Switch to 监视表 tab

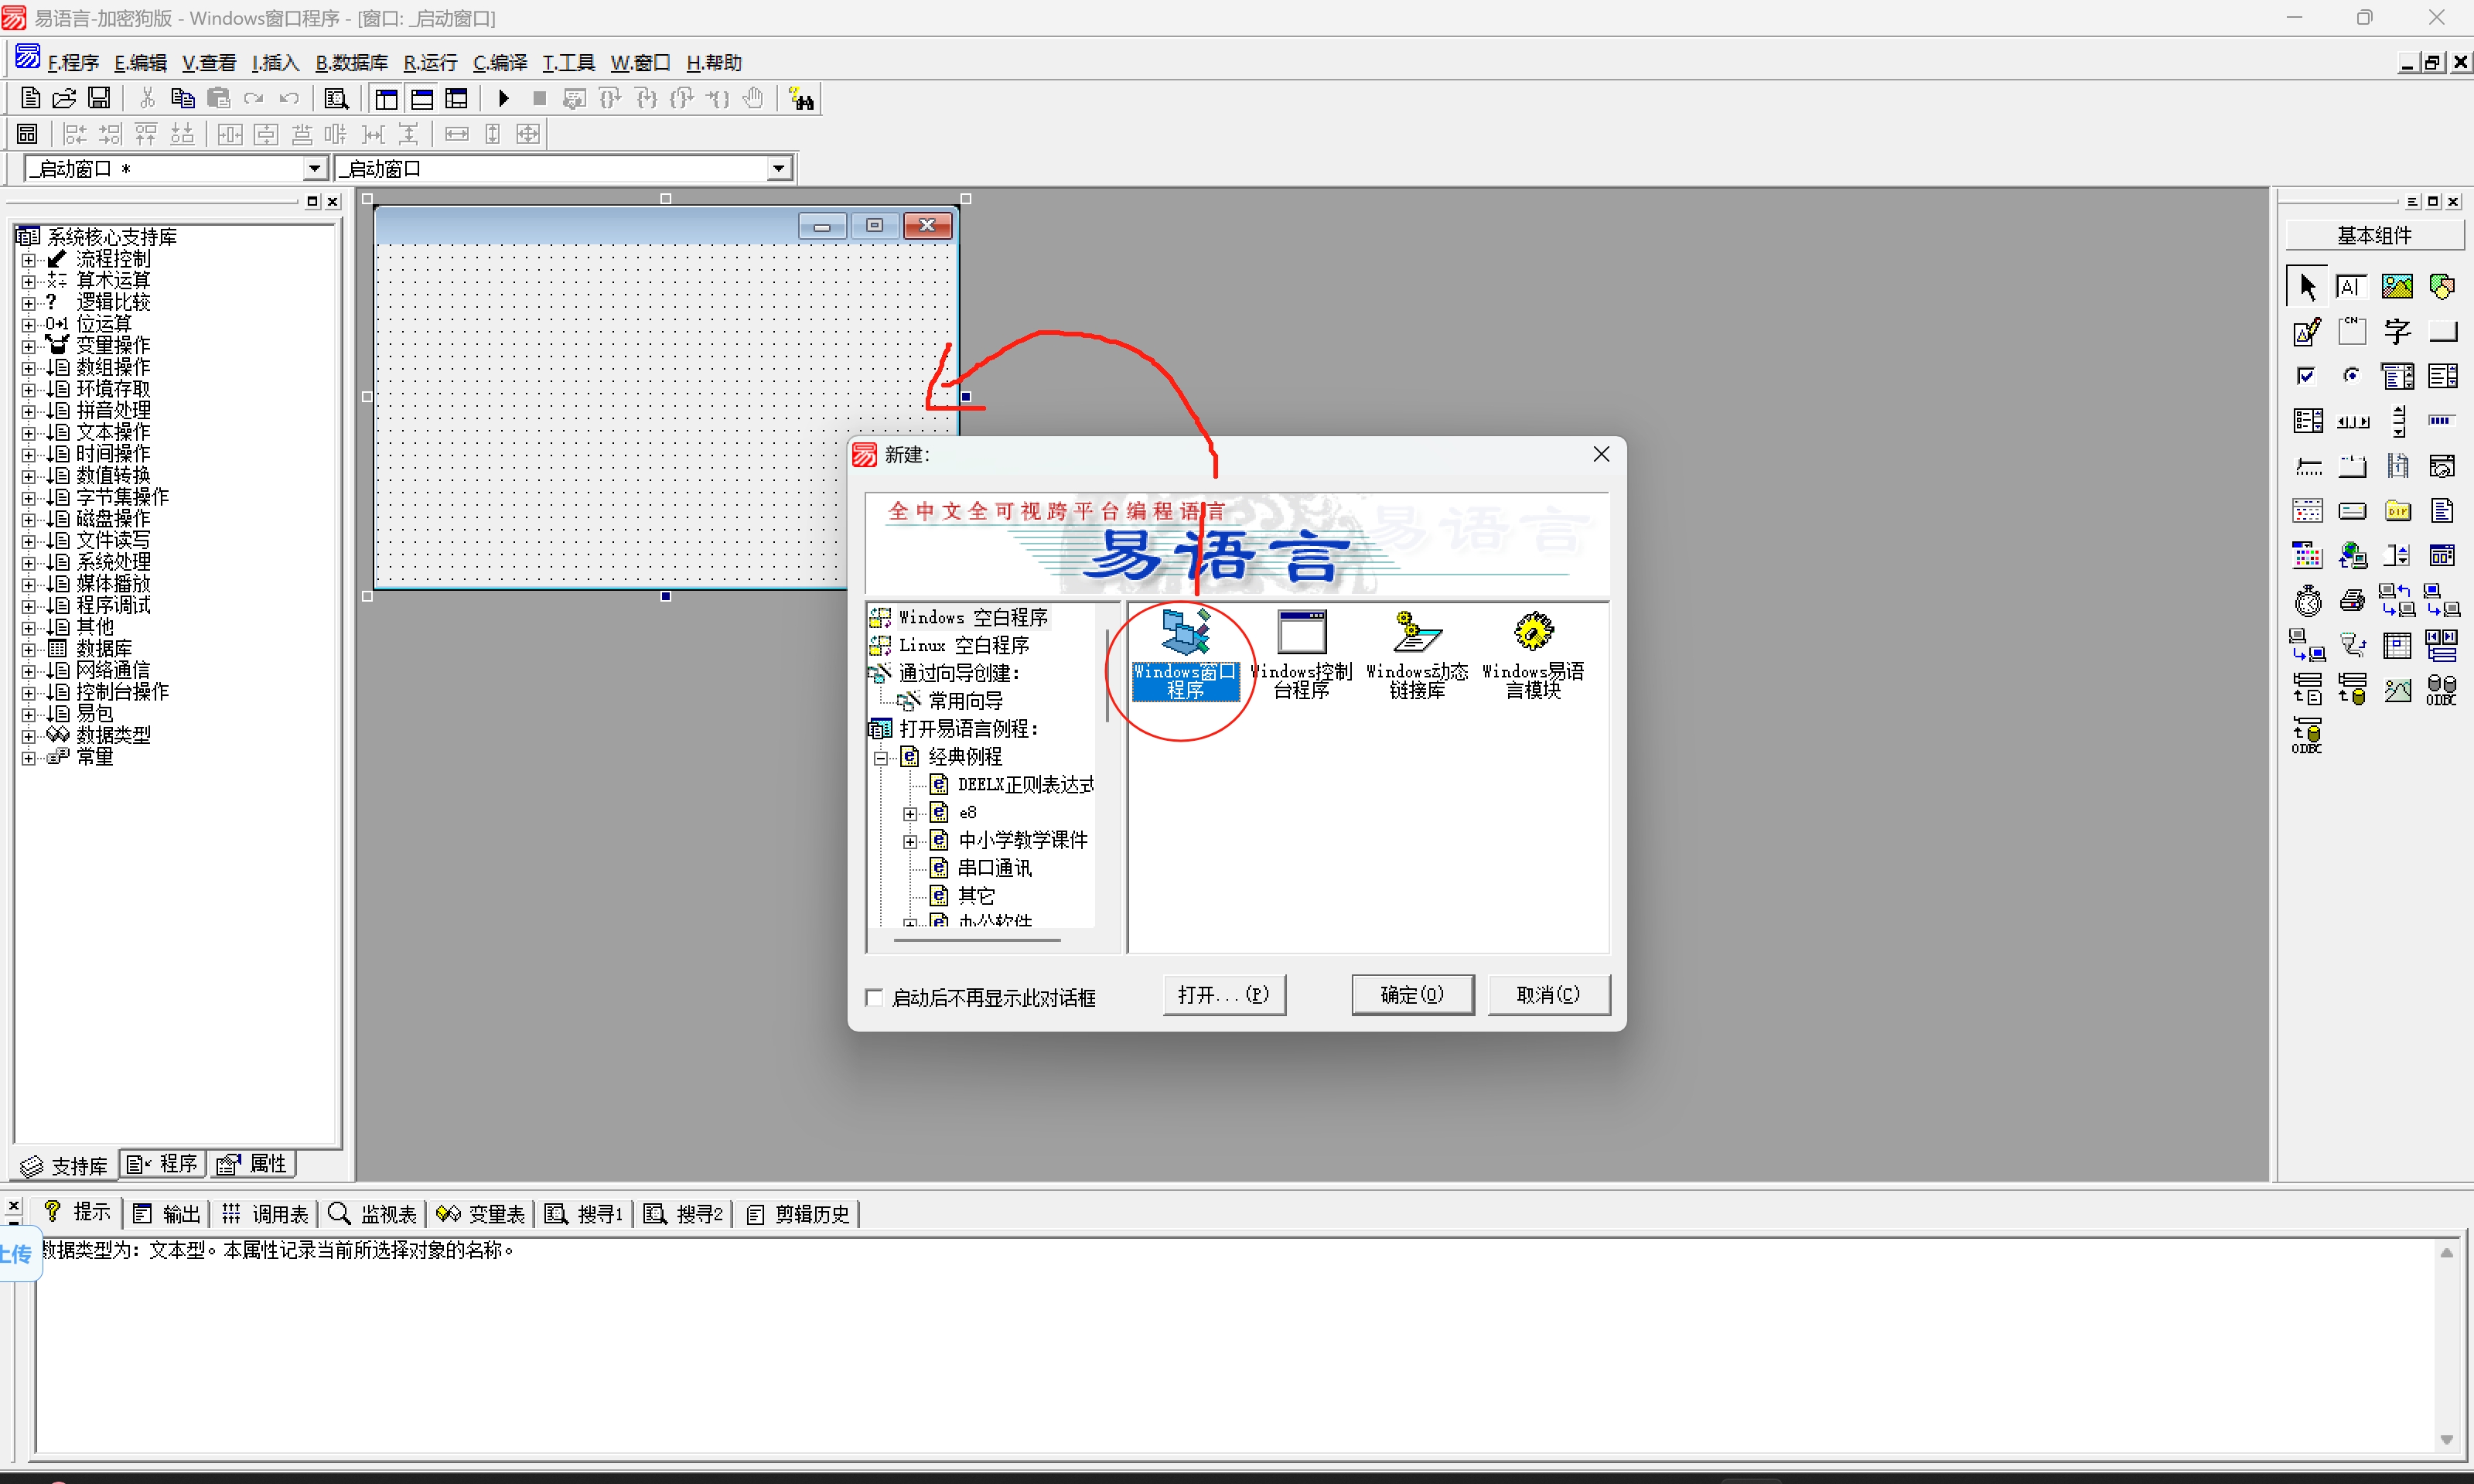click(x=372, y=1214)
